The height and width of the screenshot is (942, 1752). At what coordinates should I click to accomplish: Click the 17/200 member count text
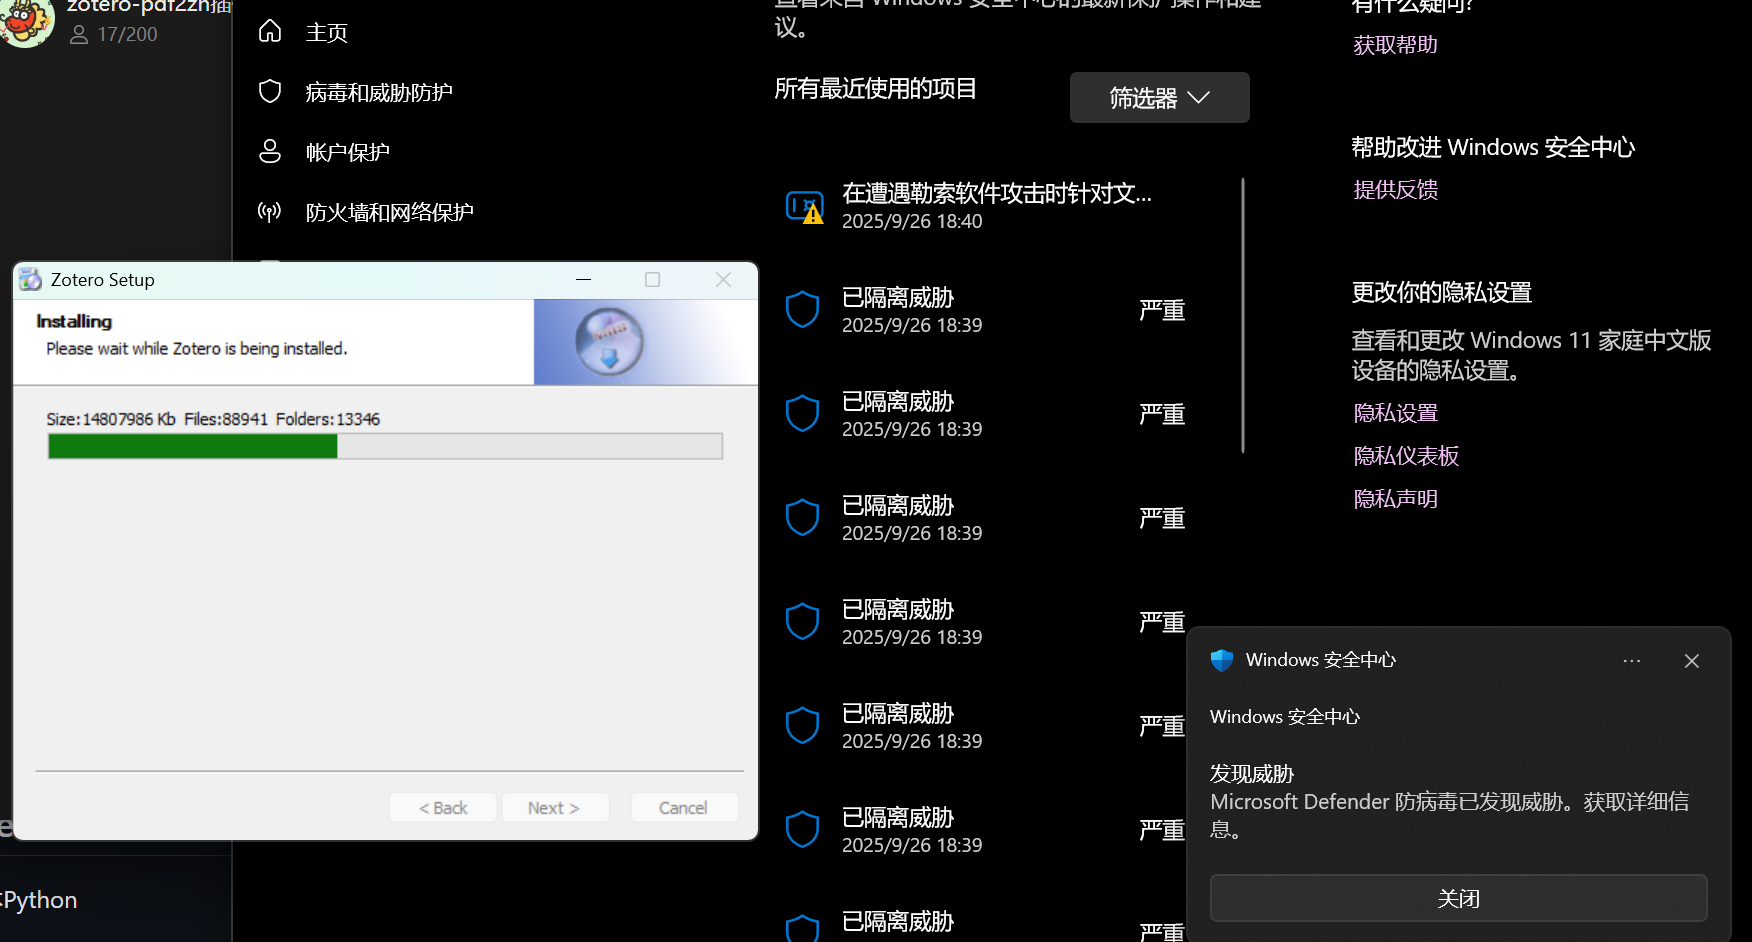128,35
